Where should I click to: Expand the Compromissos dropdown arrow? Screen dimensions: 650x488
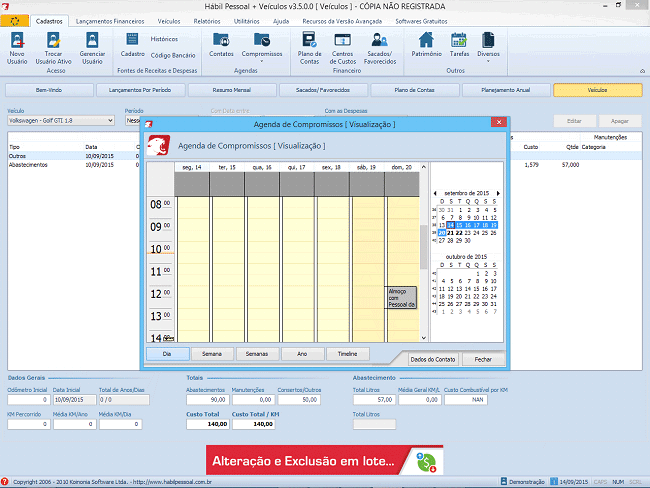coord(262,61)
